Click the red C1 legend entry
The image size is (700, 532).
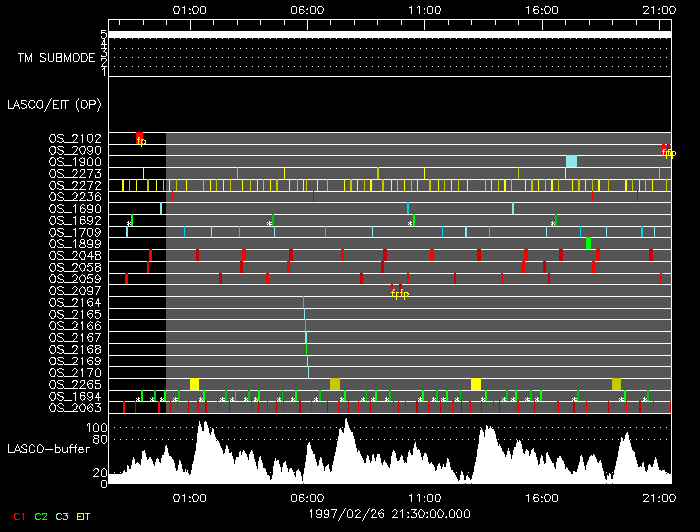(18, 516)
